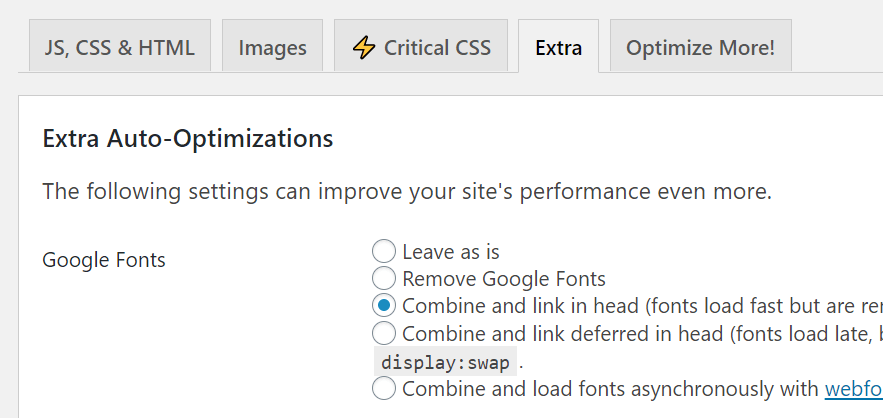The image size is (883, 418).
Task: Follow the webfont link in the last option
Action: (x=854, y=389)
